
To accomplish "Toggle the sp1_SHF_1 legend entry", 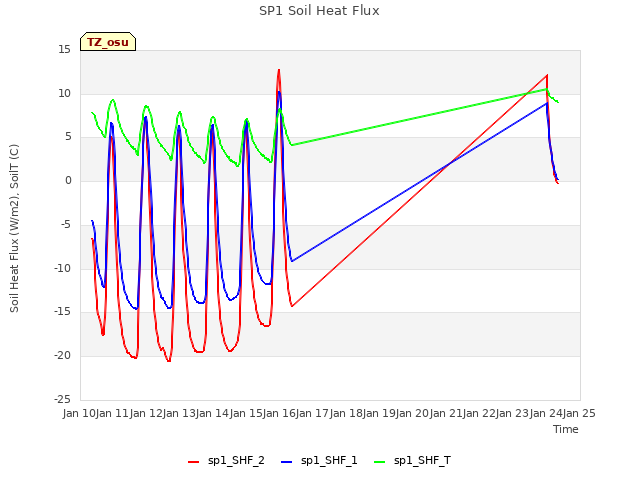I will click(x=319, y=461).
